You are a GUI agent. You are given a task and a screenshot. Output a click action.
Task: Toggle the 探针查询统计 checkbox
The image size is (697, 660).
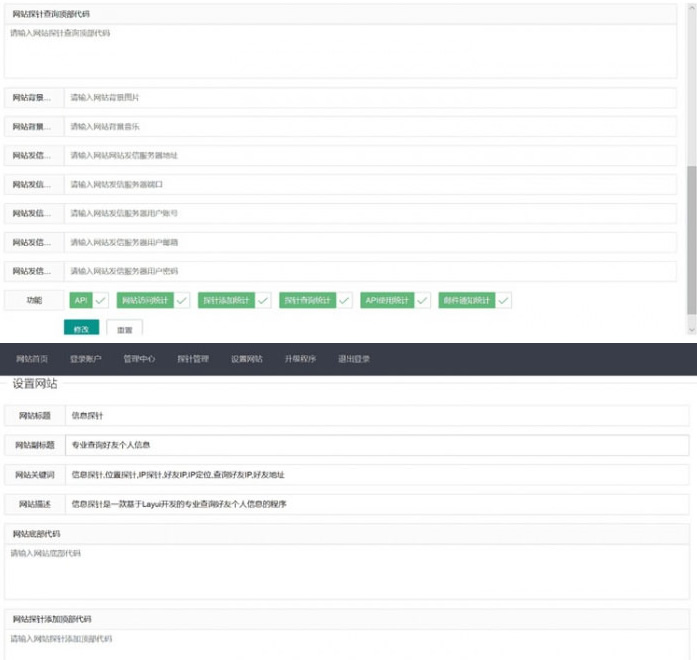(x=315, y=300)
